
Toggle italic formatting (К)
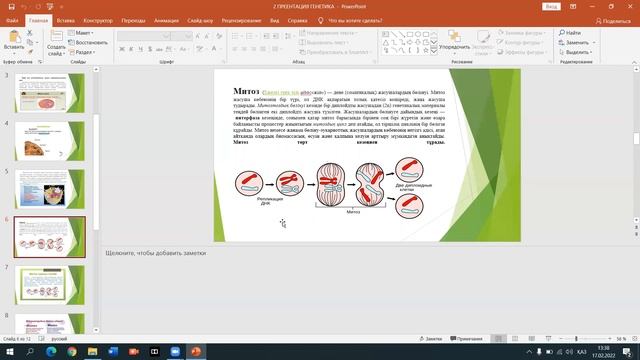[131, 49]
